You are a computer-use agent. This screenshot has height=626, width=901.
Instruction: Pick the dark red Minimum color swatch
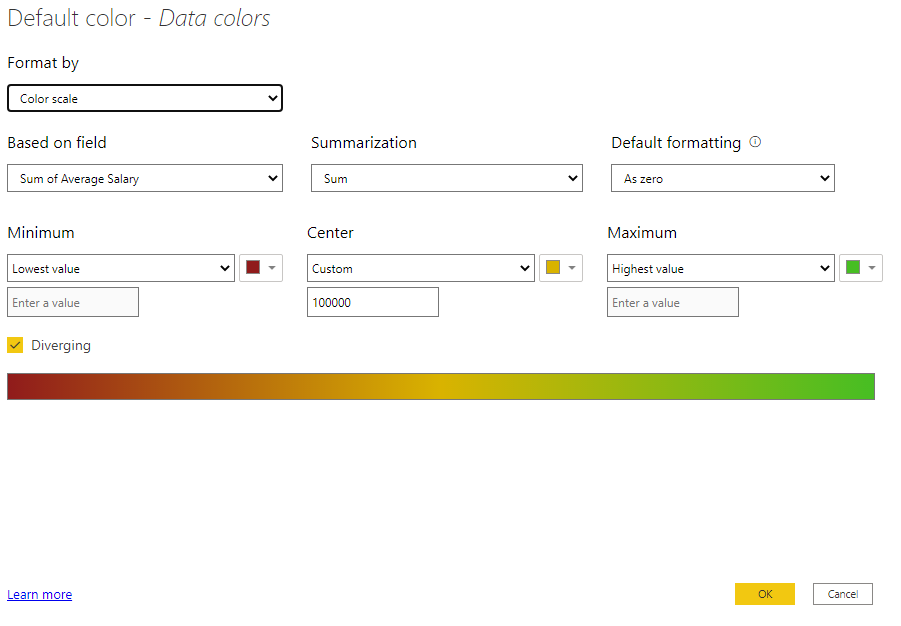click(x=253, y=267)
